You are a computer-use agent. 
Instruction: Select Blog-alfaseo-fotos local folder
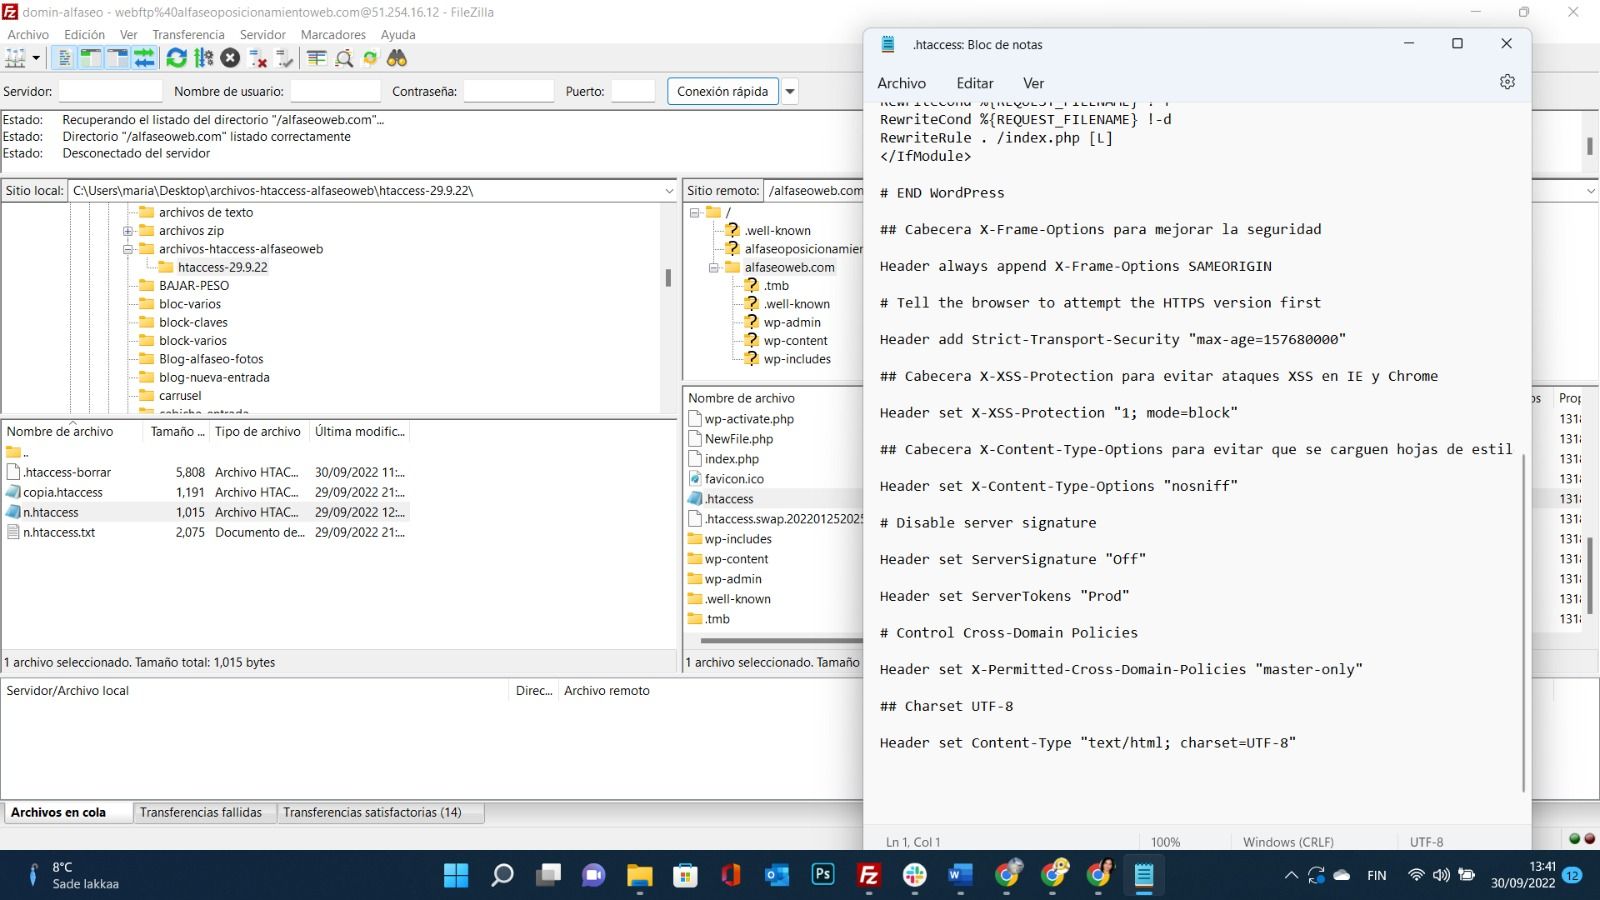(211, 359)
